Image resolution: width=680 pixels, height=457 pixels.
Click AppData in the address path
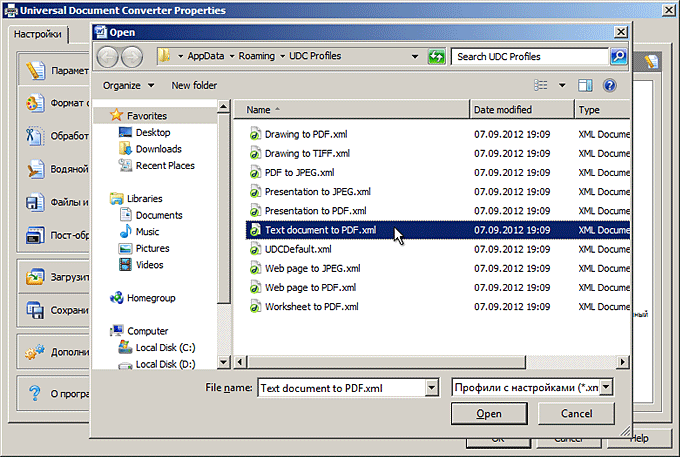206,56
